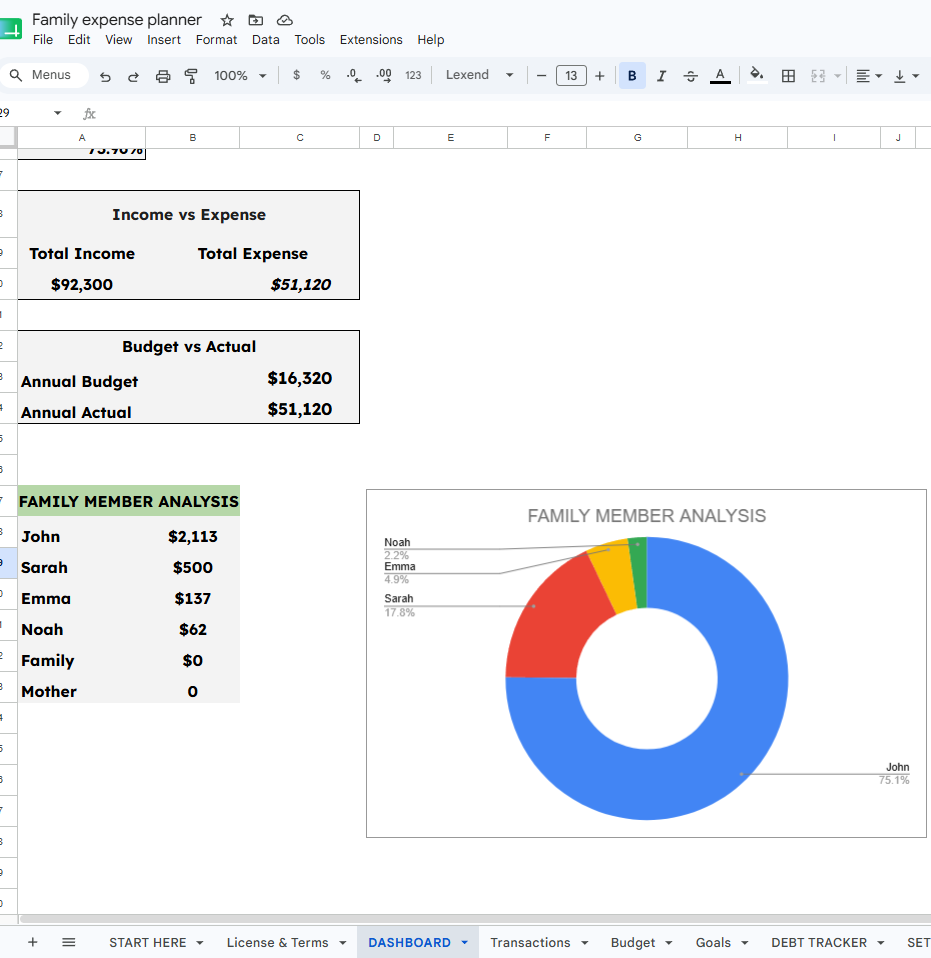Increase decimal places
The height and width of the screenshot is (958, 931).
click(384, 76)
